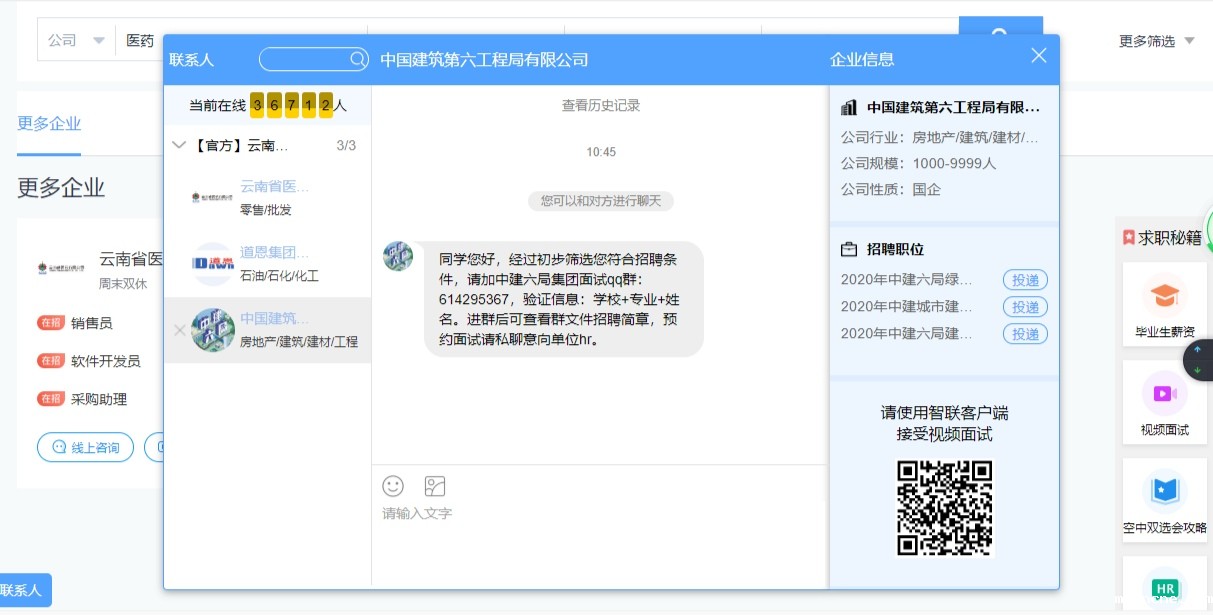Viewport: 1213px width, 615px height.
Task: Click the image attachment icon
Action: coord(434,486)
